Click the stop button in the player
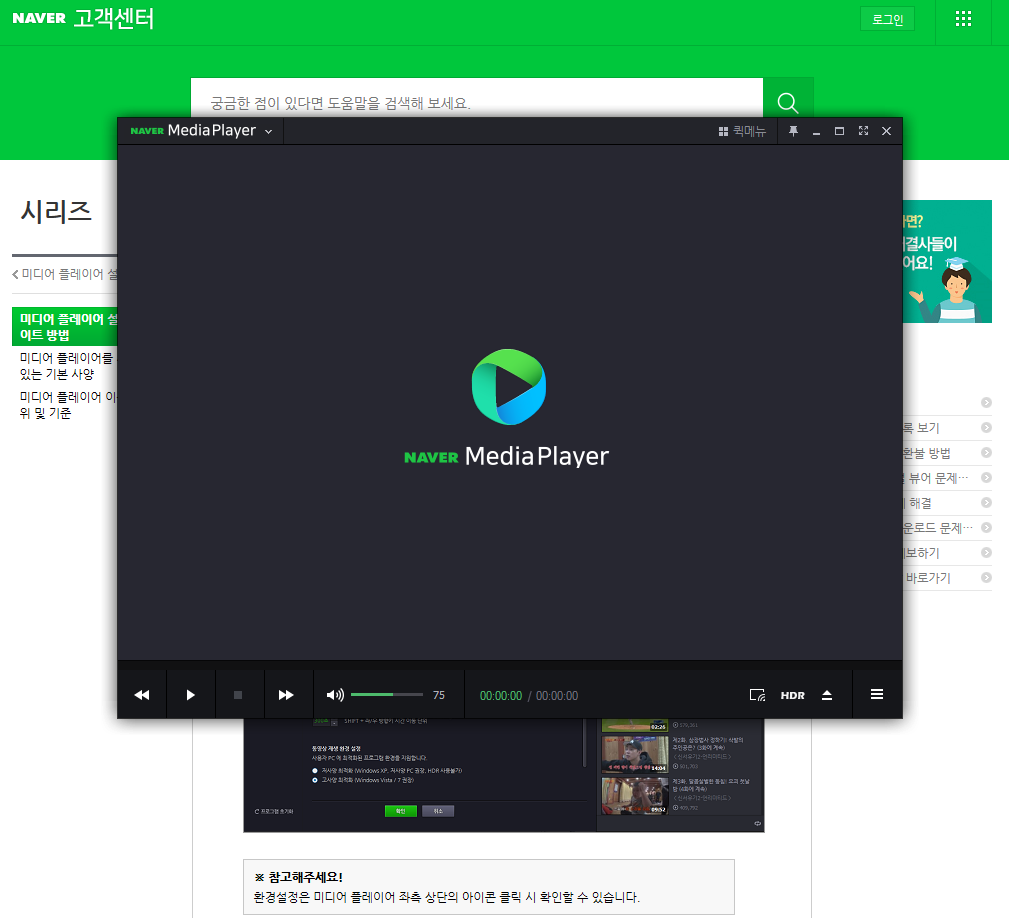 [x=238, y=695]
